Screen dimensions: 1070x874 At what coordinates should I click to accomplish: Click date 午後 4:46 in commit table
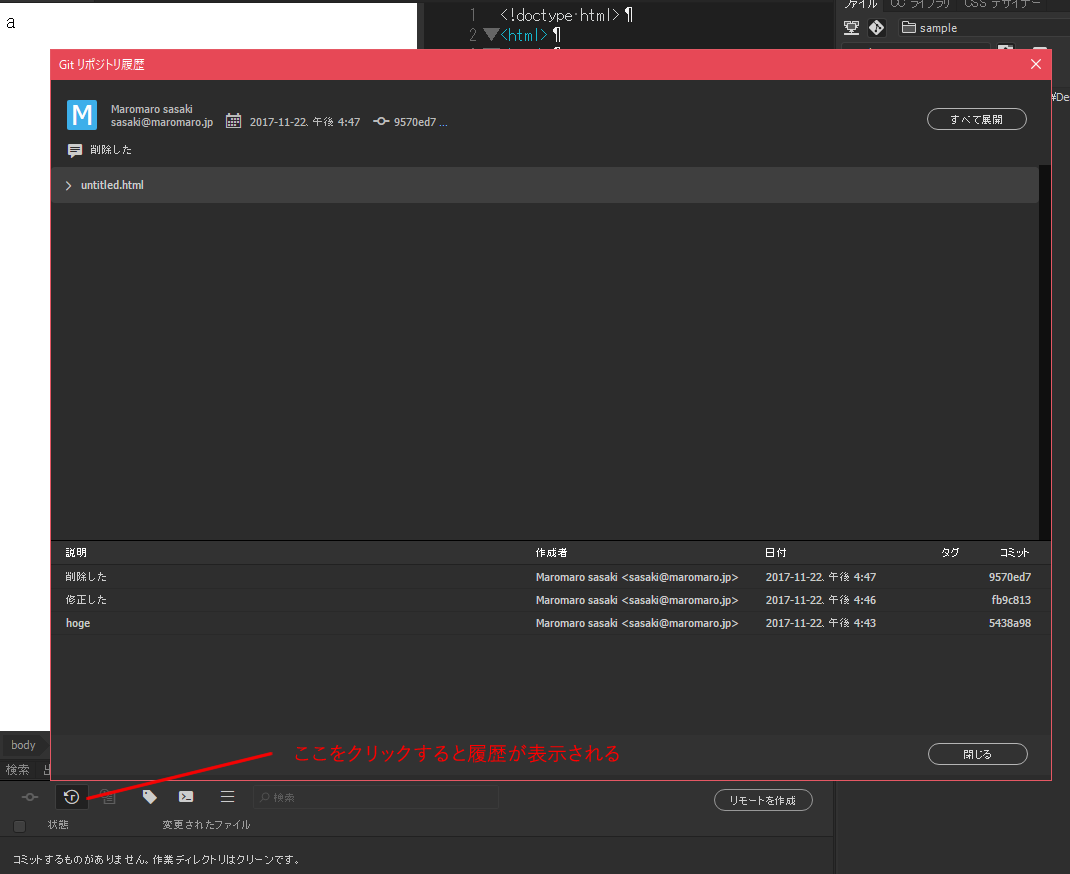[821, 600]
